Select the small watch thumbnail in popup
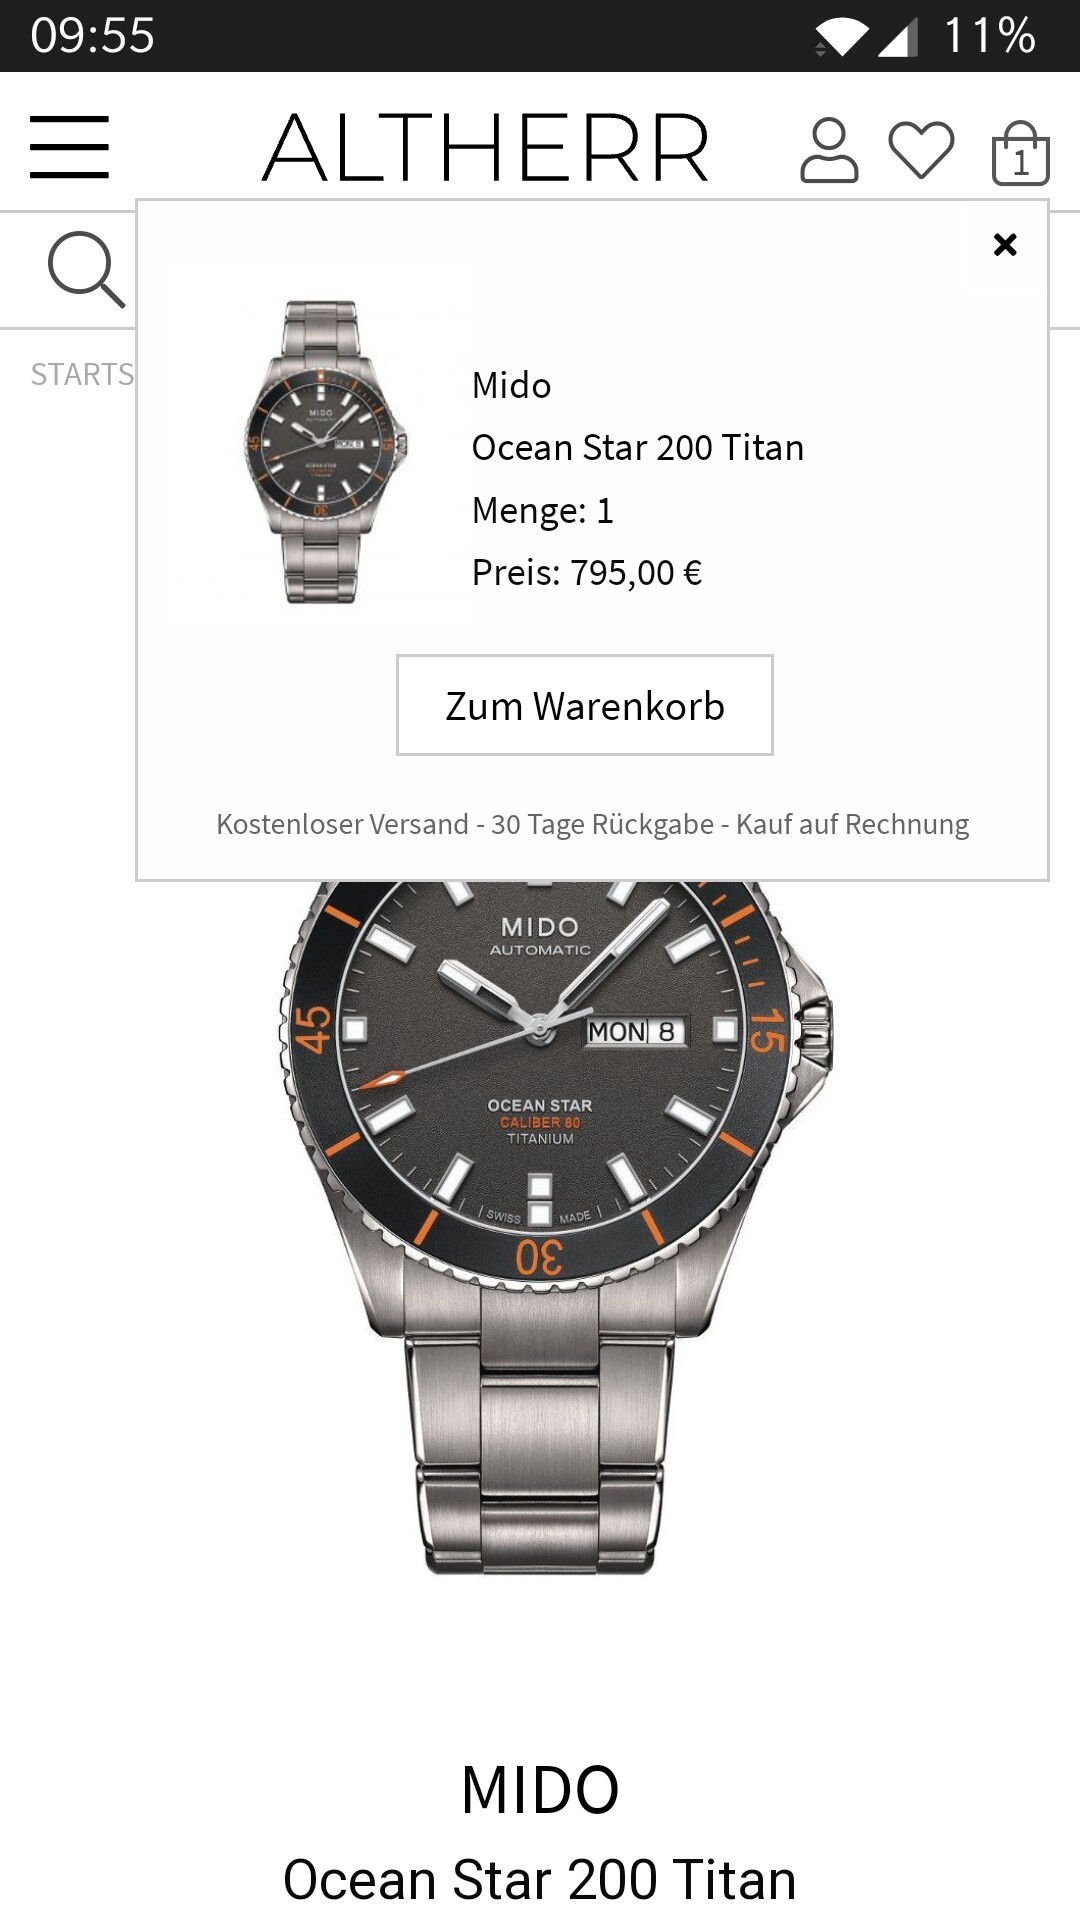This screenshot has height=1920, width=1080. 321,451
